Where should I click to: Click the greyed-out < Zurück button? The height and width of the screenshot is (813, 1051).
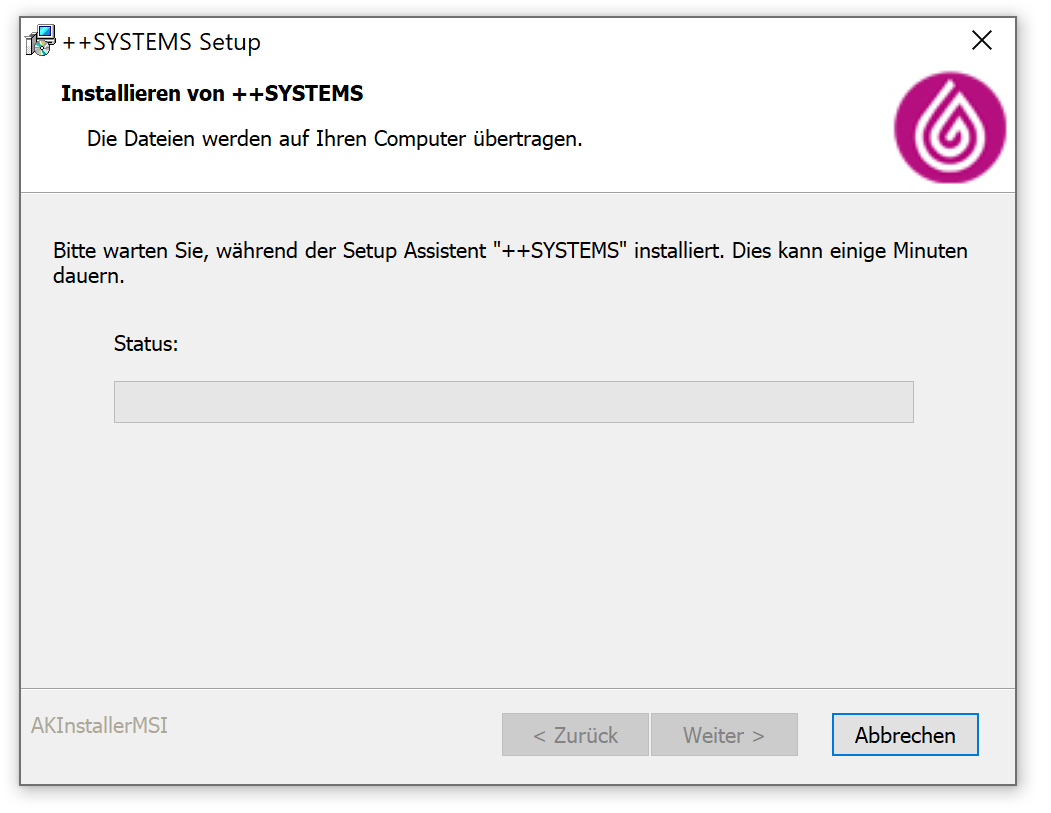coord(575,735)
